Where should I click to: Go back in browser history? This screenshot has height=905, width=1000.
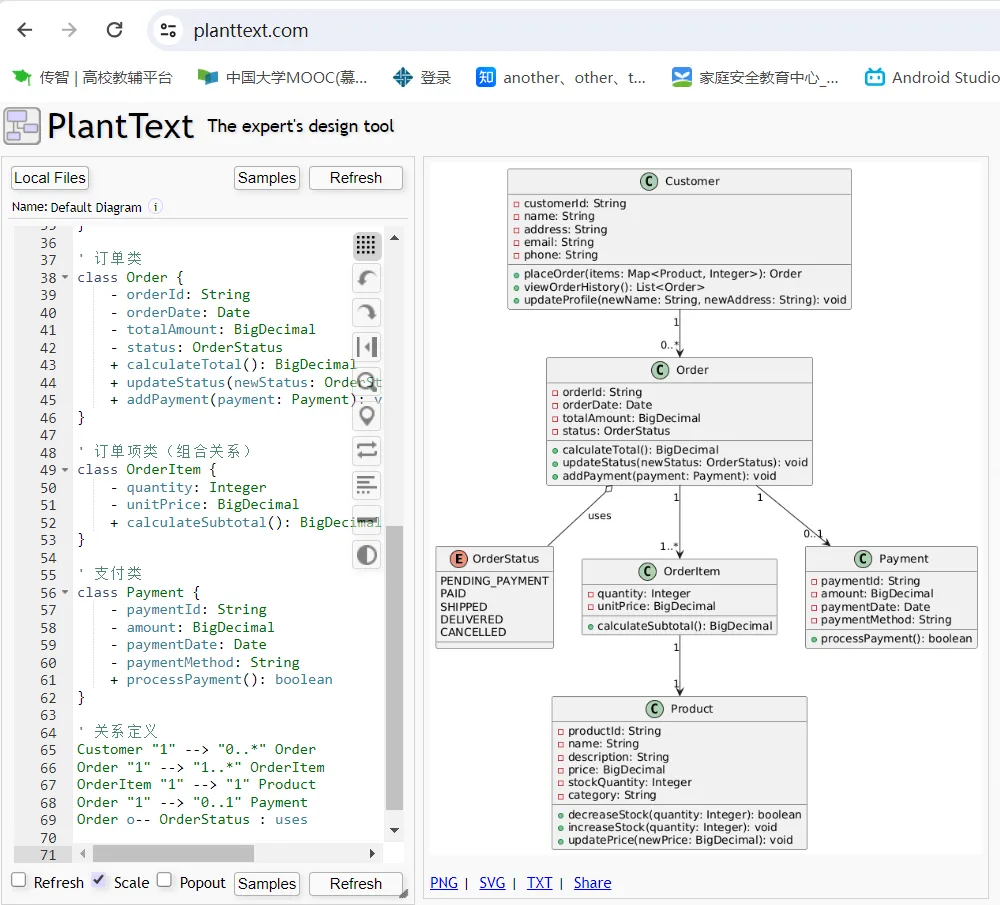point(25,30)
